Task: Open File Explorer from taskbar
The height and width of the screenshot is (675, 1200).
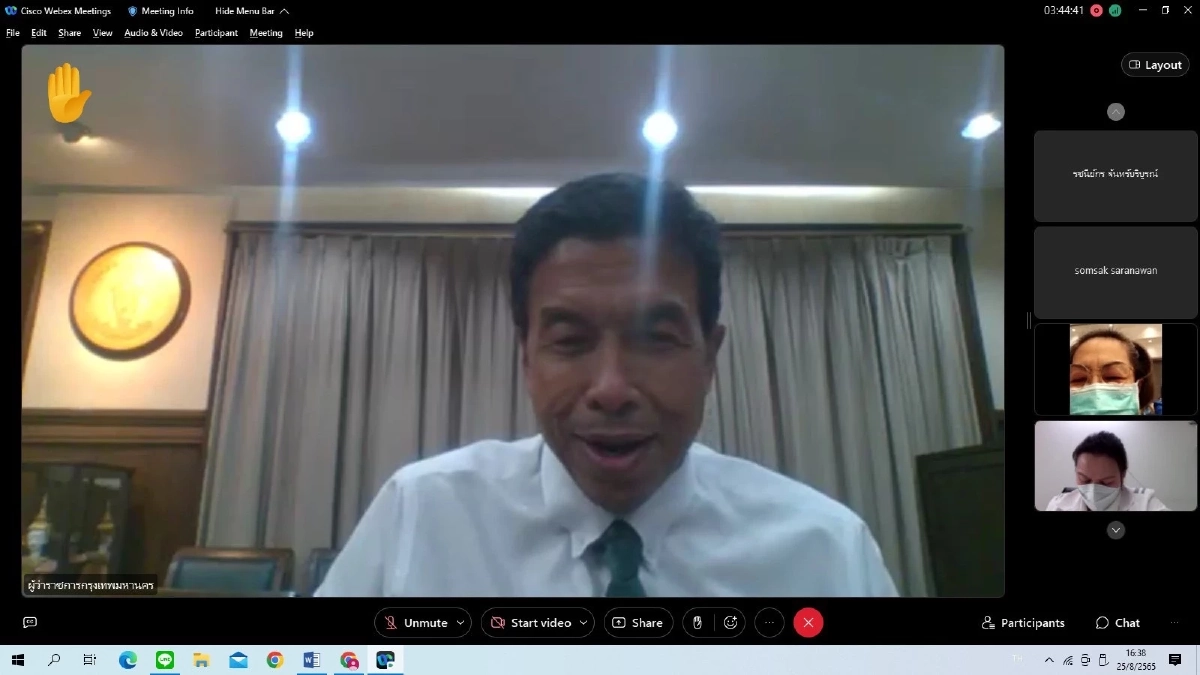Action: click(201, 660)
